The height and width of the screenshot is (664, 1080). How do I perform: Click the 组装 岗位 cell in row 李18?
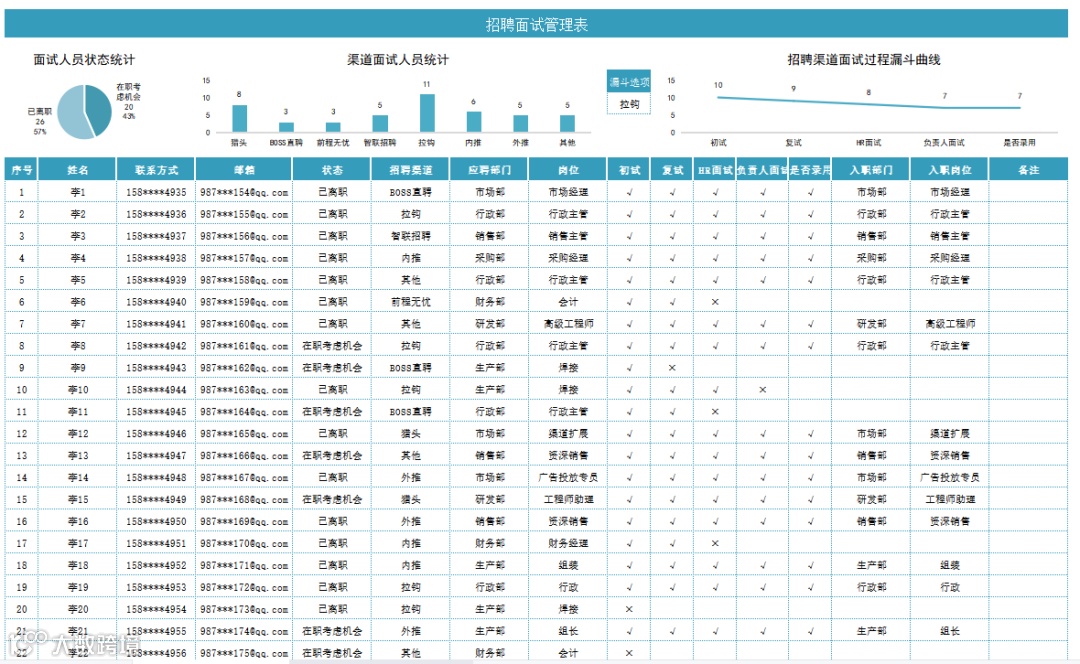(568, 565)
